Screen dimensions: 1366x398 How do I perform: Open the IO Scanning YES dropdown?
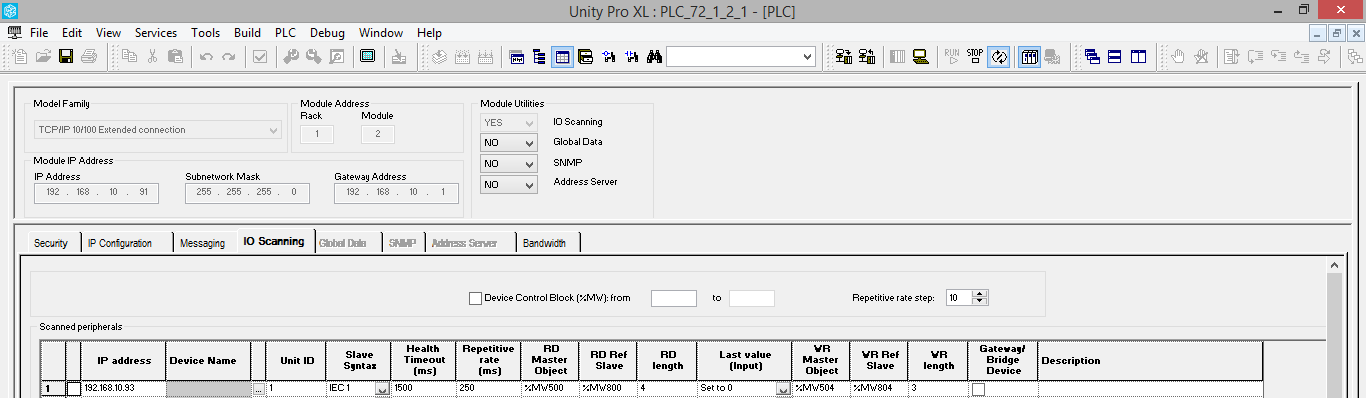point(508,122)
